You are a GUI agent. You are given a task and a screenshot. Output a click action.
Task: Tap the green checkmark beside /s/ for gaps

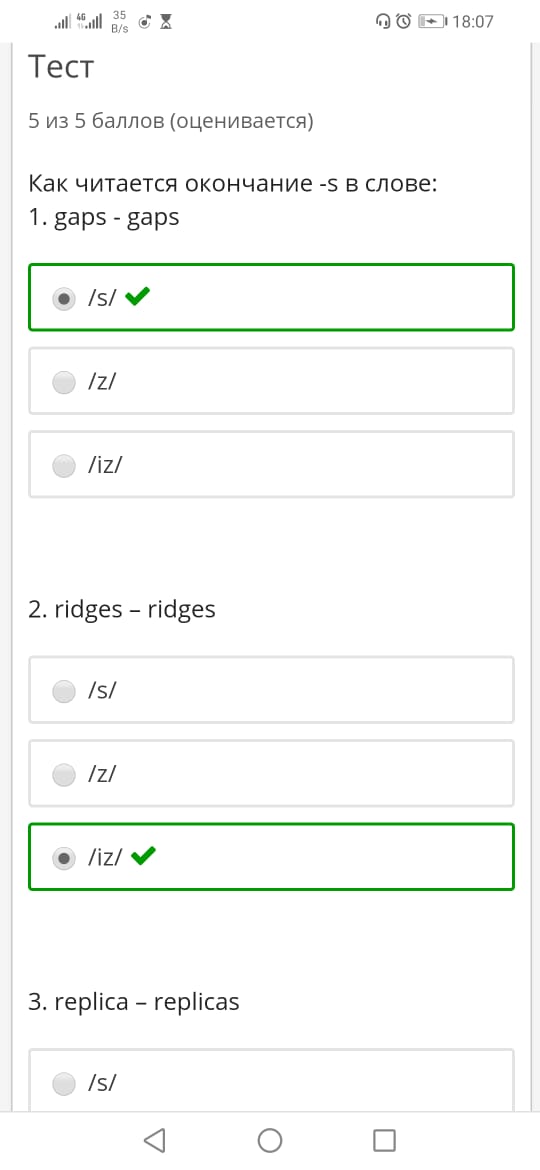point(137,298)
